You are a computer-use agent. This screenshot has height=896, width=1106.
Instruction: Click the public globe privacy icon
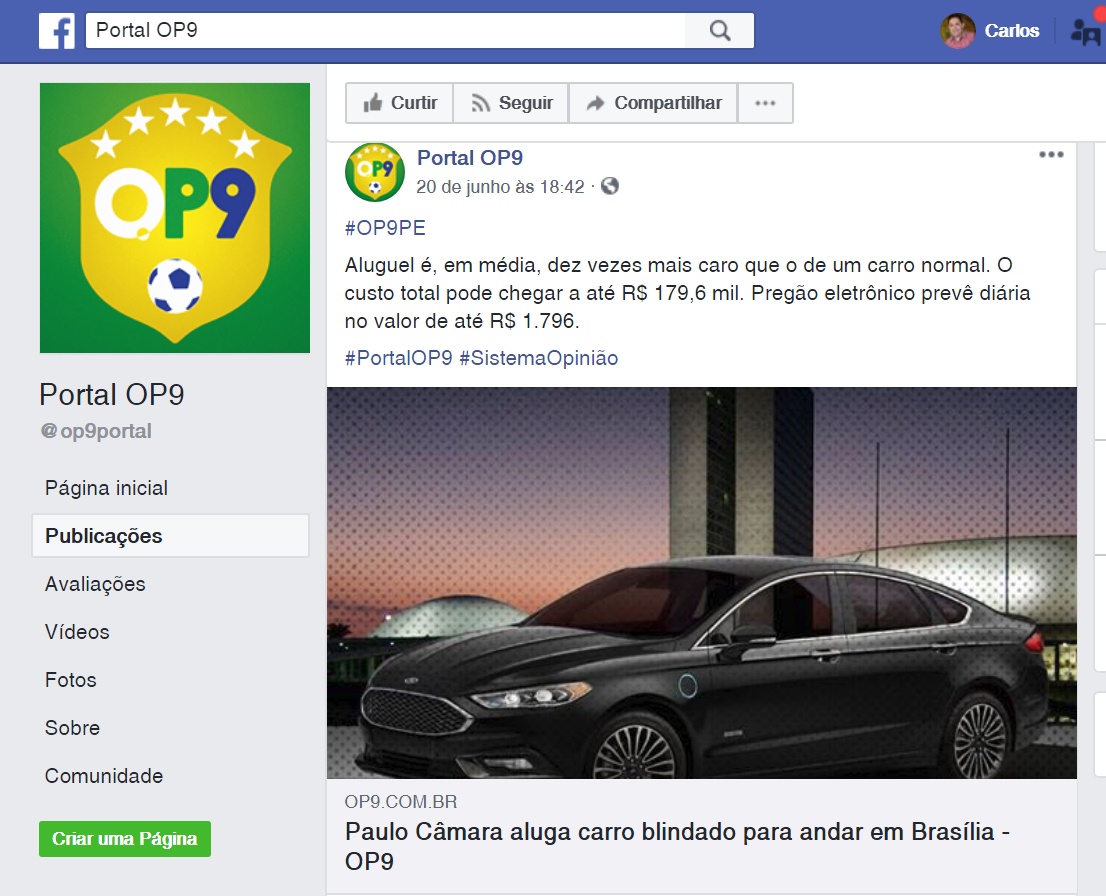pos(610,186)
